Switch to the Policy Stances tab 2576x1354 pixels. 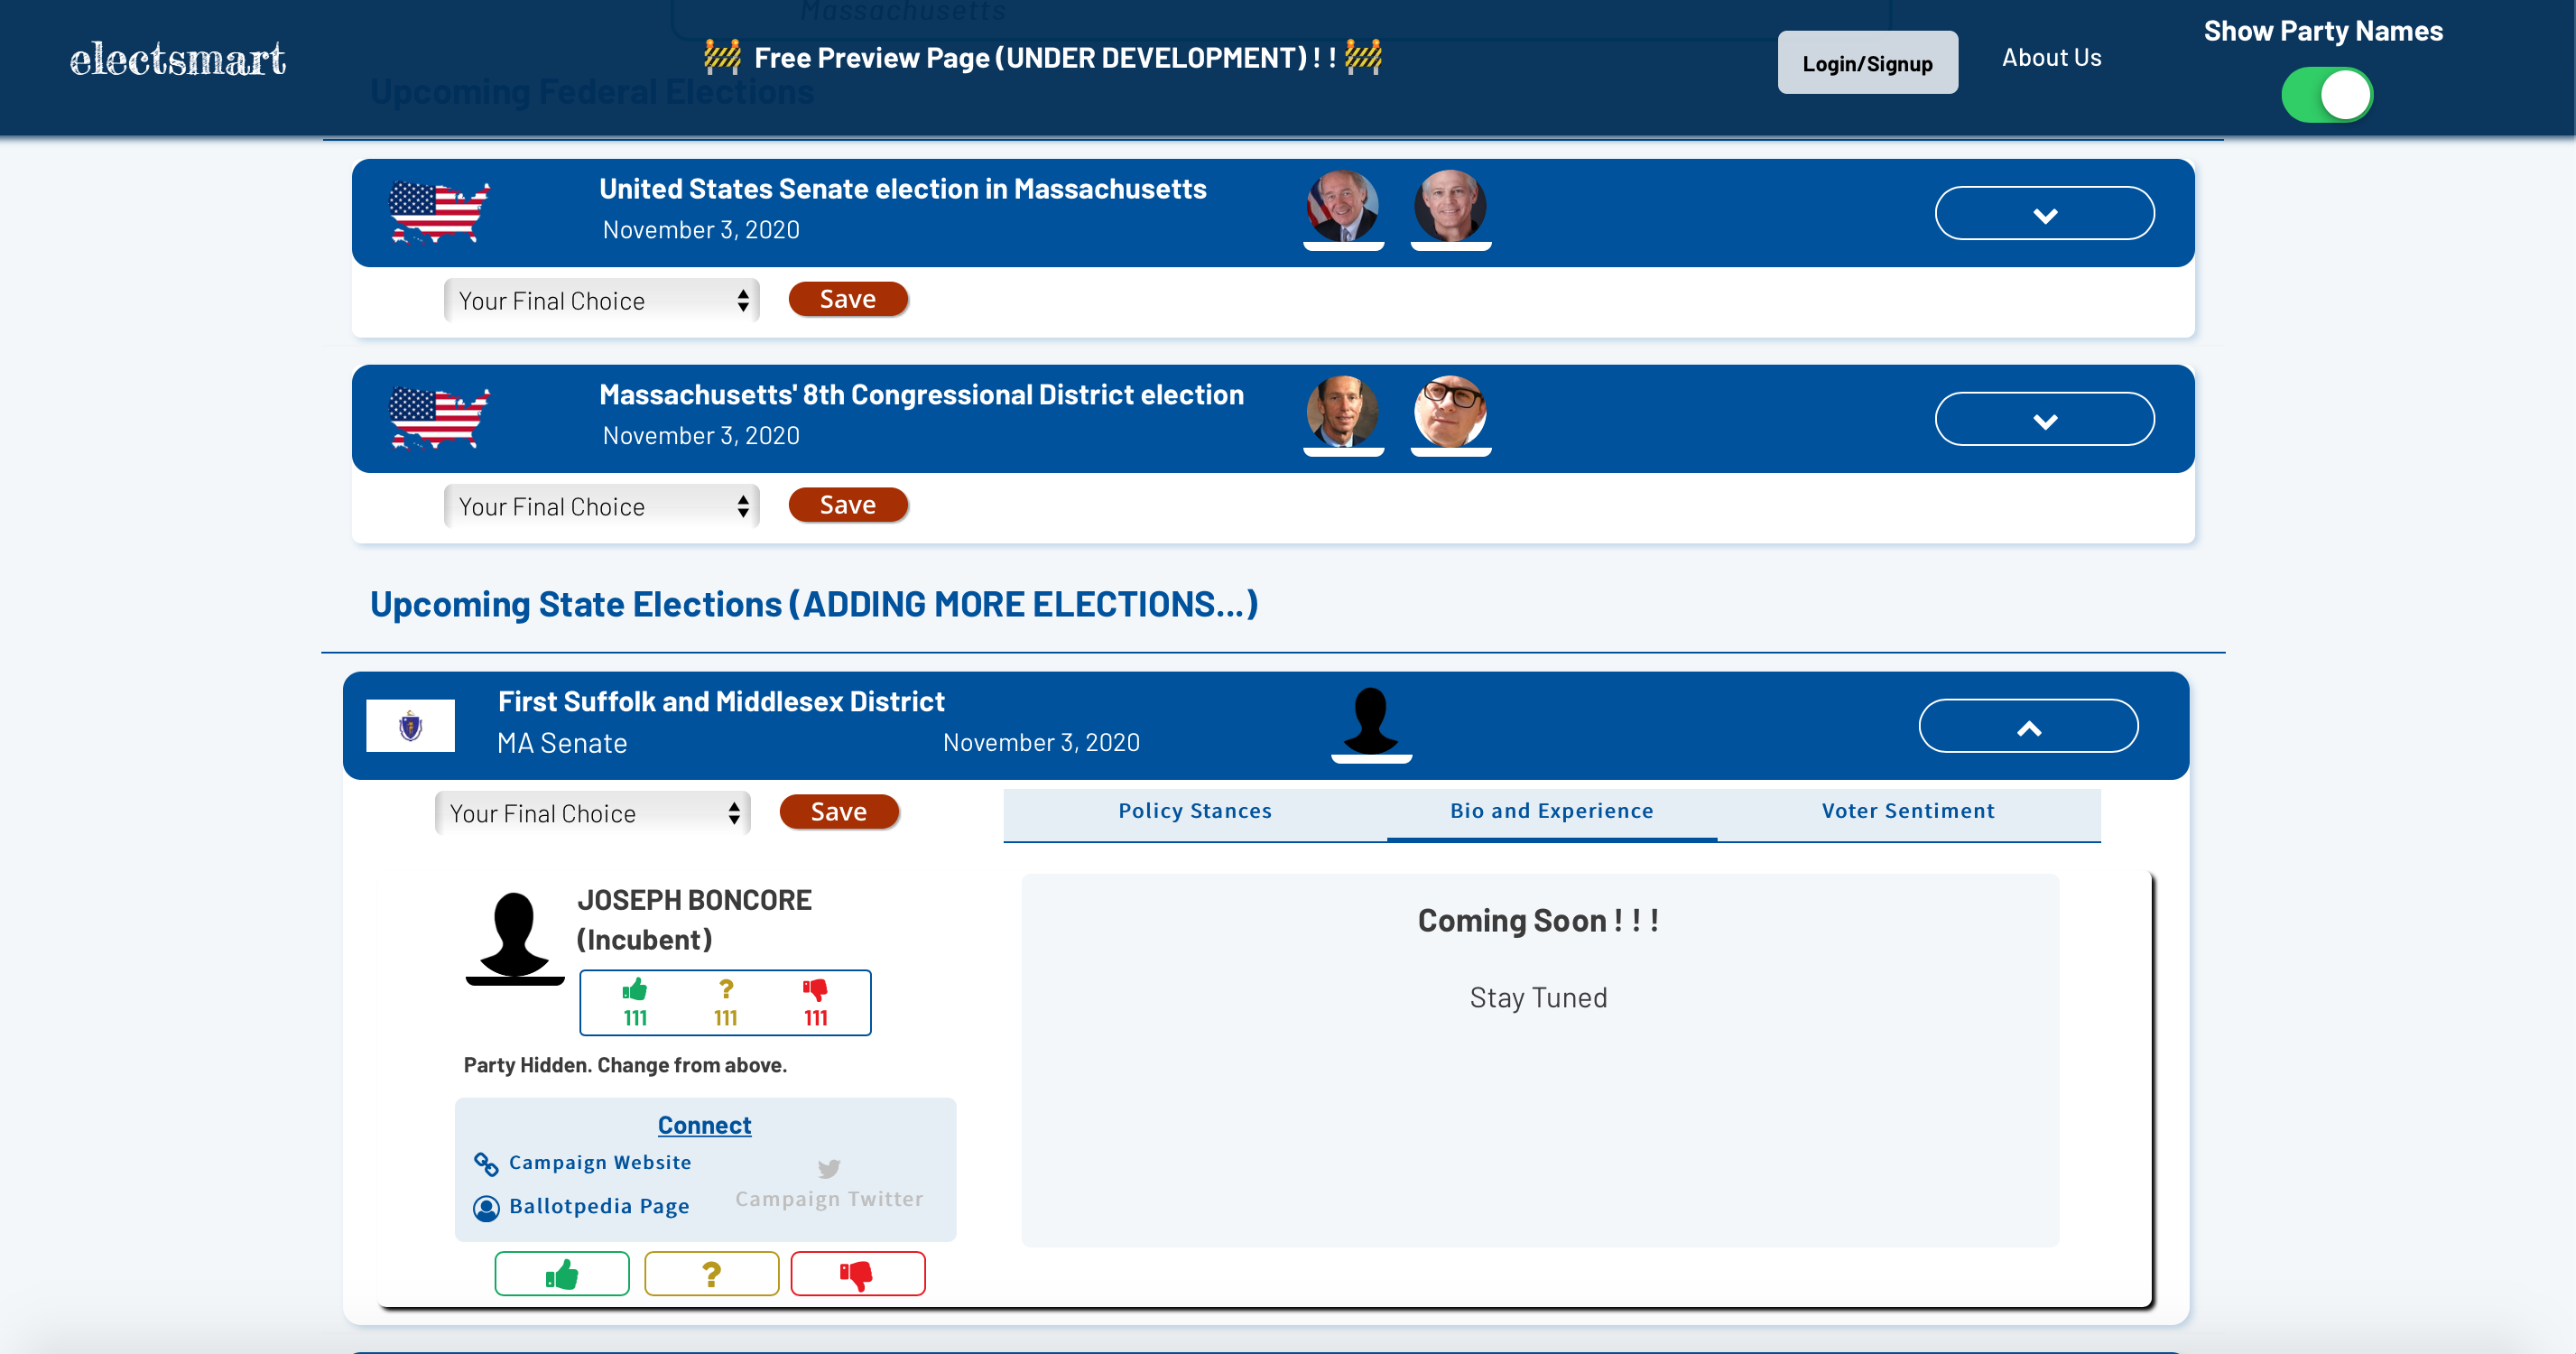pyautogui.click(x=1194, y=811)
